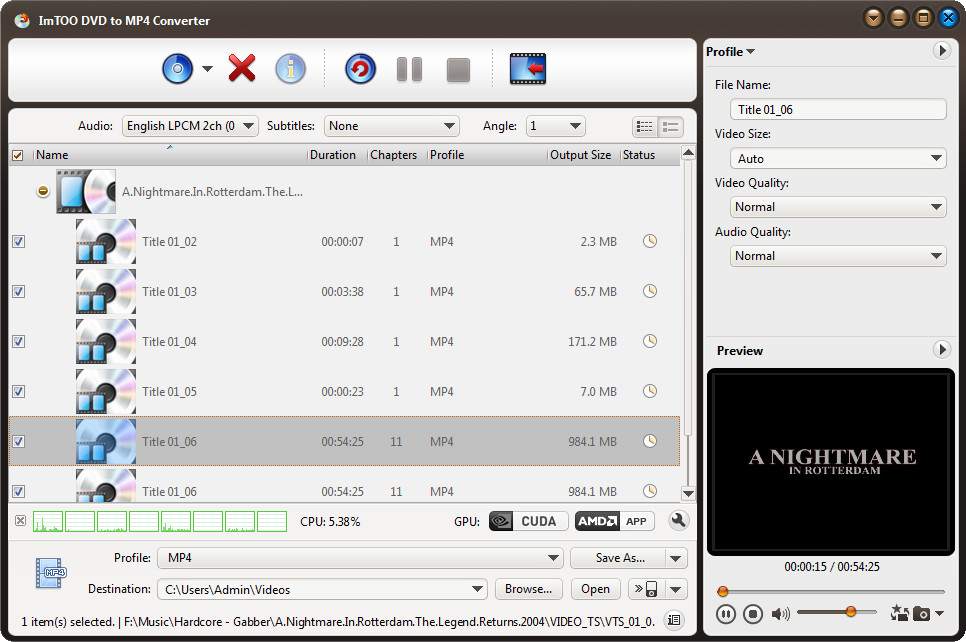The width and height of the screenshot is (966, 642).
Task: Open the export device dropdown arrow
Action: 676,589
